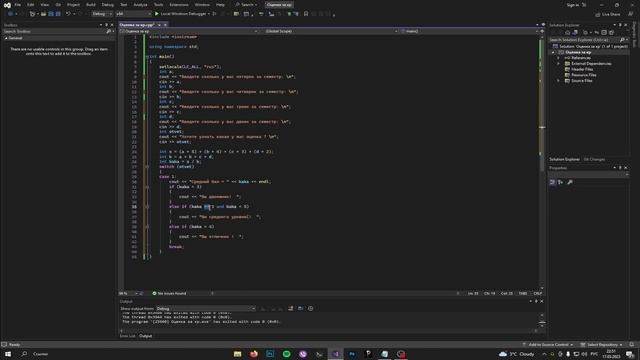Click the Undo icon in the toolbar

coord(68,14)
